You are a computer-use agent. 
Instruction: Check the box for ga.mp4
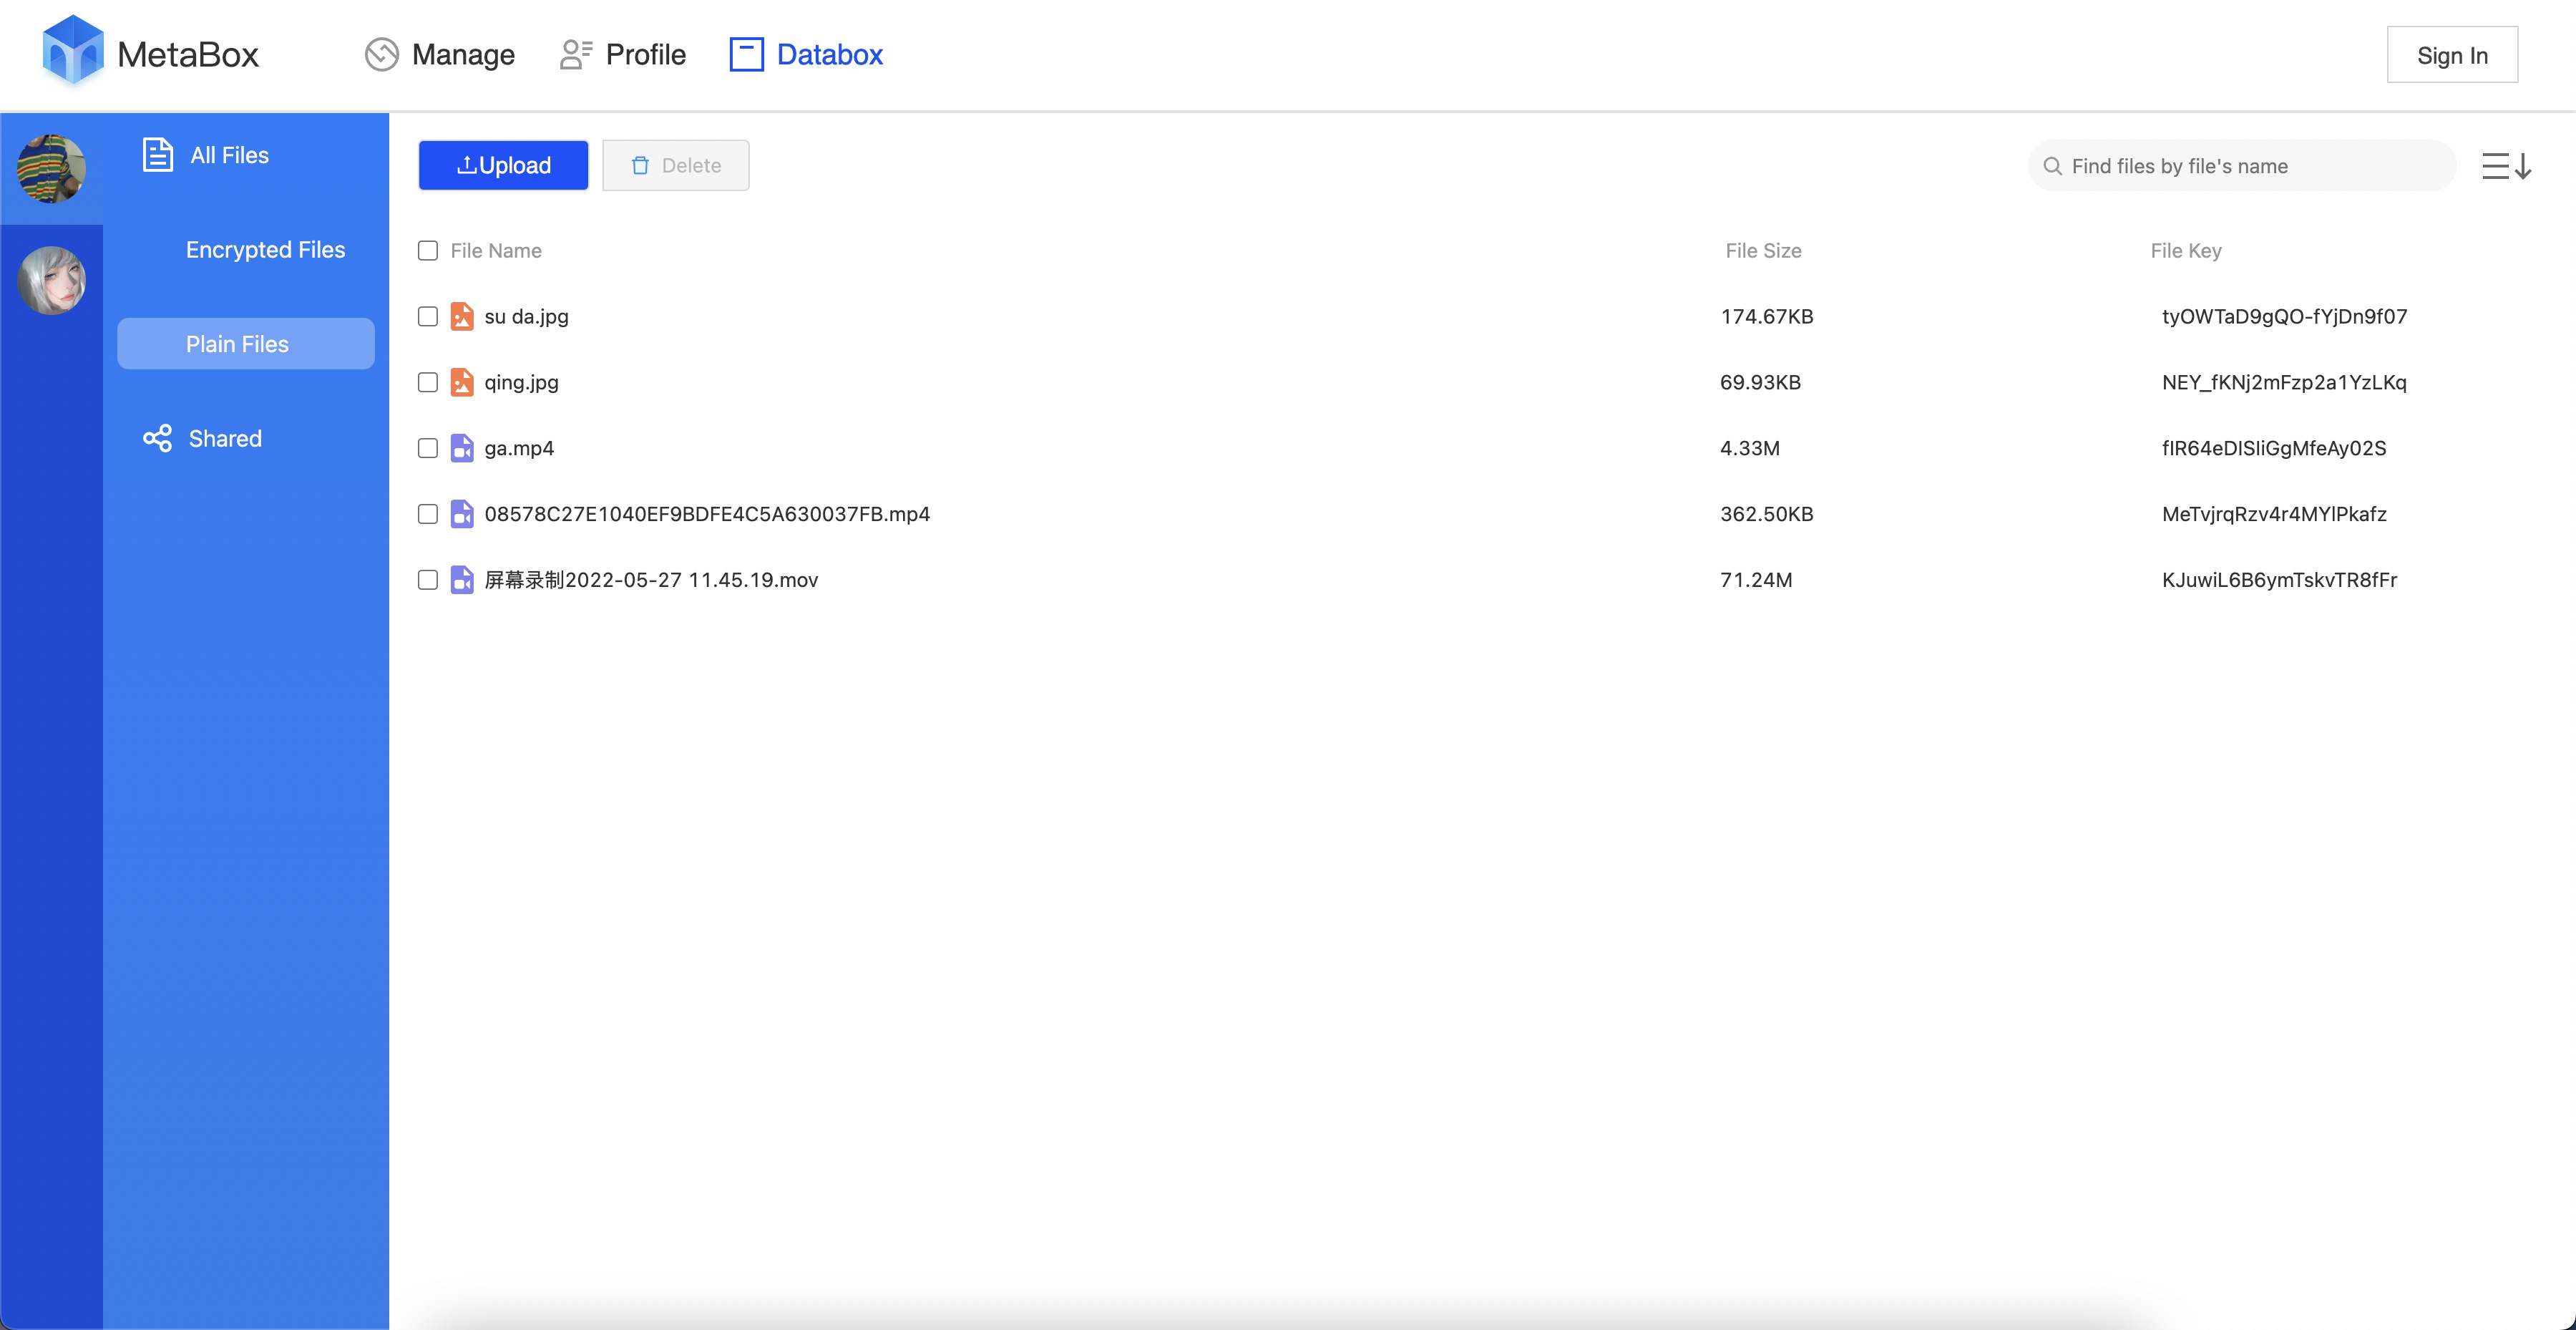[428, 448]
